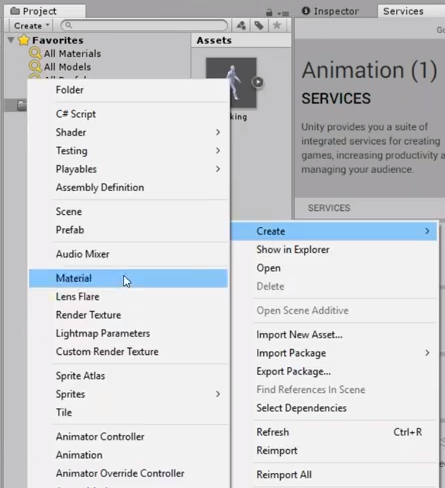Click the All Materials search icon
445x488 pixels.
(35, 53)
